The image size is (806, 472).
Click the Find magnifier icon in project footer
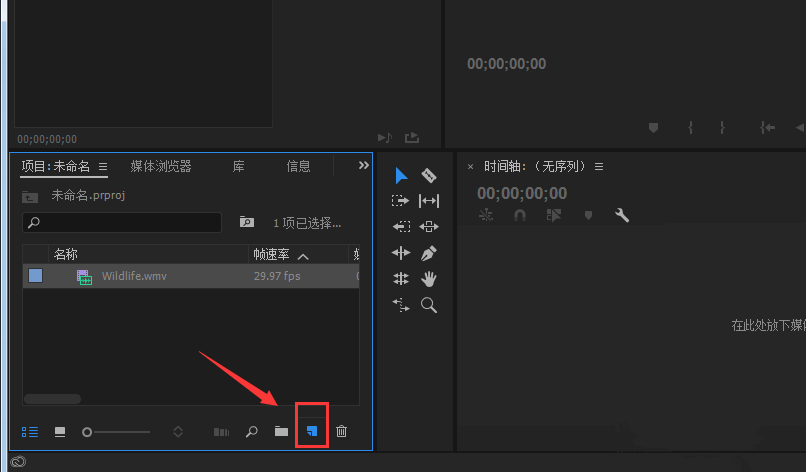(x=252, y=431)
